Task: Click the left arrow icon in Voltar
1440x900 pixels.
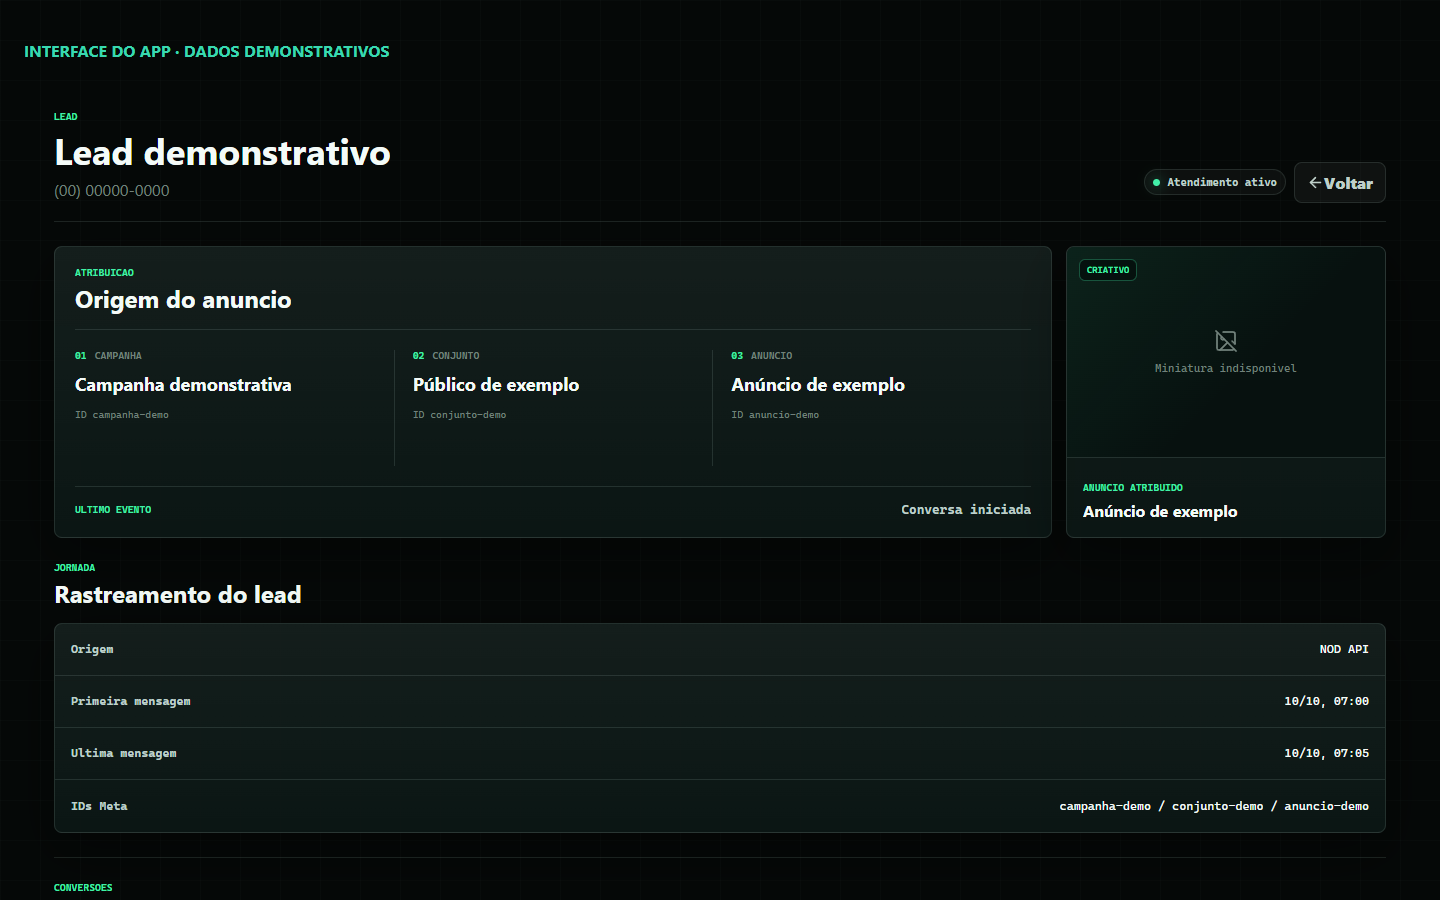Action: [1315, 183]
